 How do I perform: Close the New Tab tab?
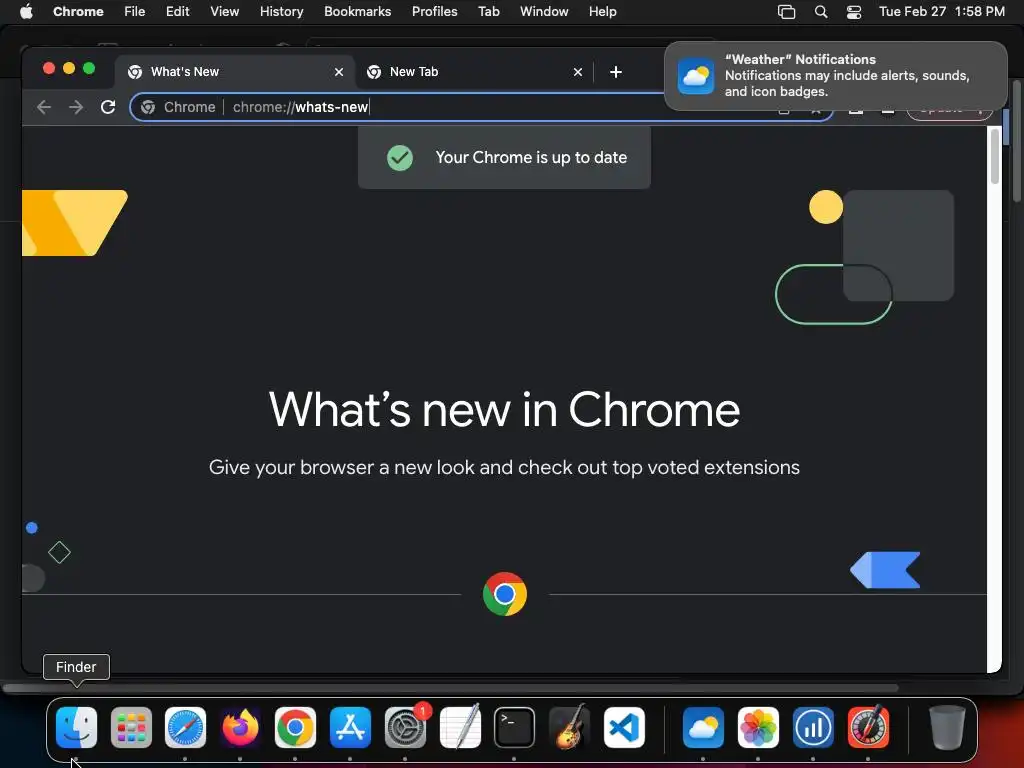pos(578,72)
